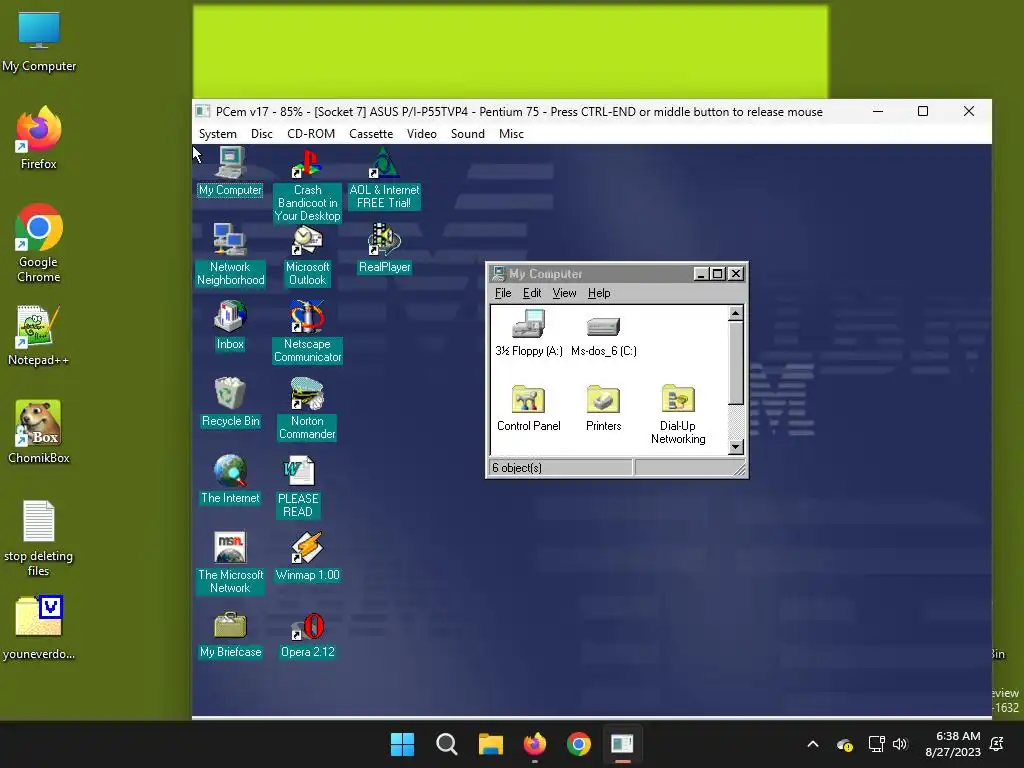Viewport: 1024px width, 768px height.
Task: Open taskbar Search
Action: [447, 744]
